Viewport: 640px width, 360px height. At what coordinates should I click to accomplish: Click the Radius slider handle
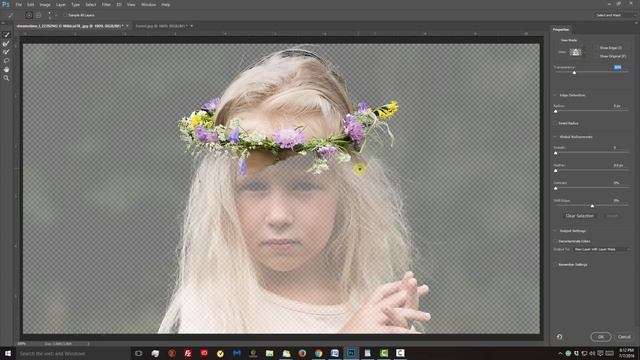click(x=556, y=111)
